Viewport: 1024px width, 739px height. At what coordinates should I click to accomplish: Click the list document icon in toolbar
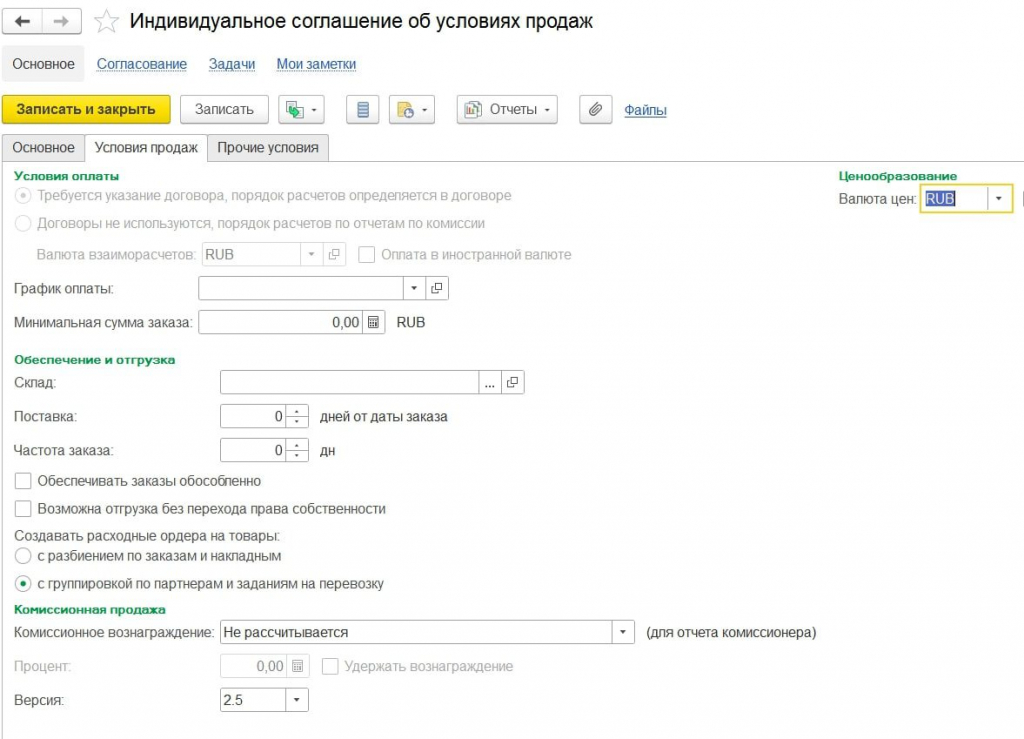pyautogui.click(x=362, y=110)
